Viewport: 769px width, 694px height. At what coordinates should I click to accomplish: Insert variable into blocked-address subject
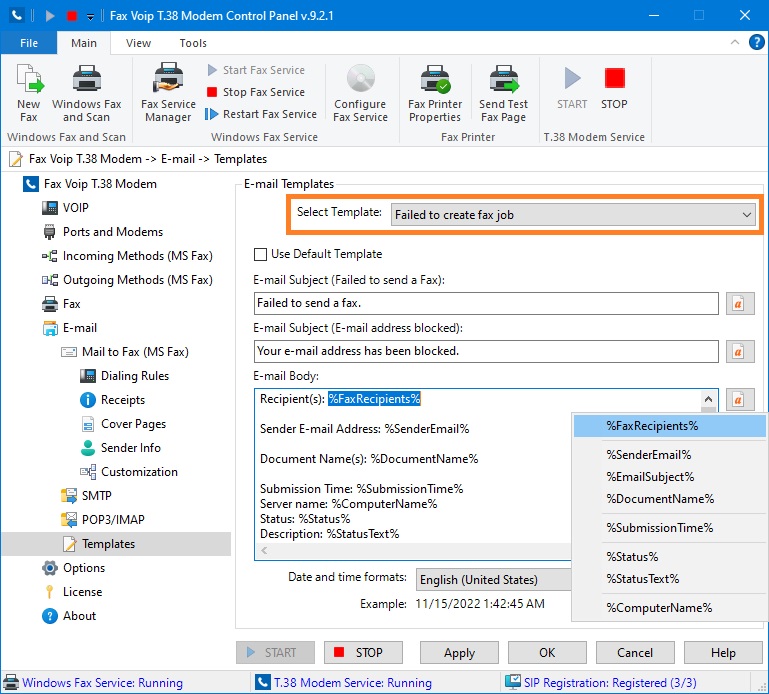(x=740, y=352)
